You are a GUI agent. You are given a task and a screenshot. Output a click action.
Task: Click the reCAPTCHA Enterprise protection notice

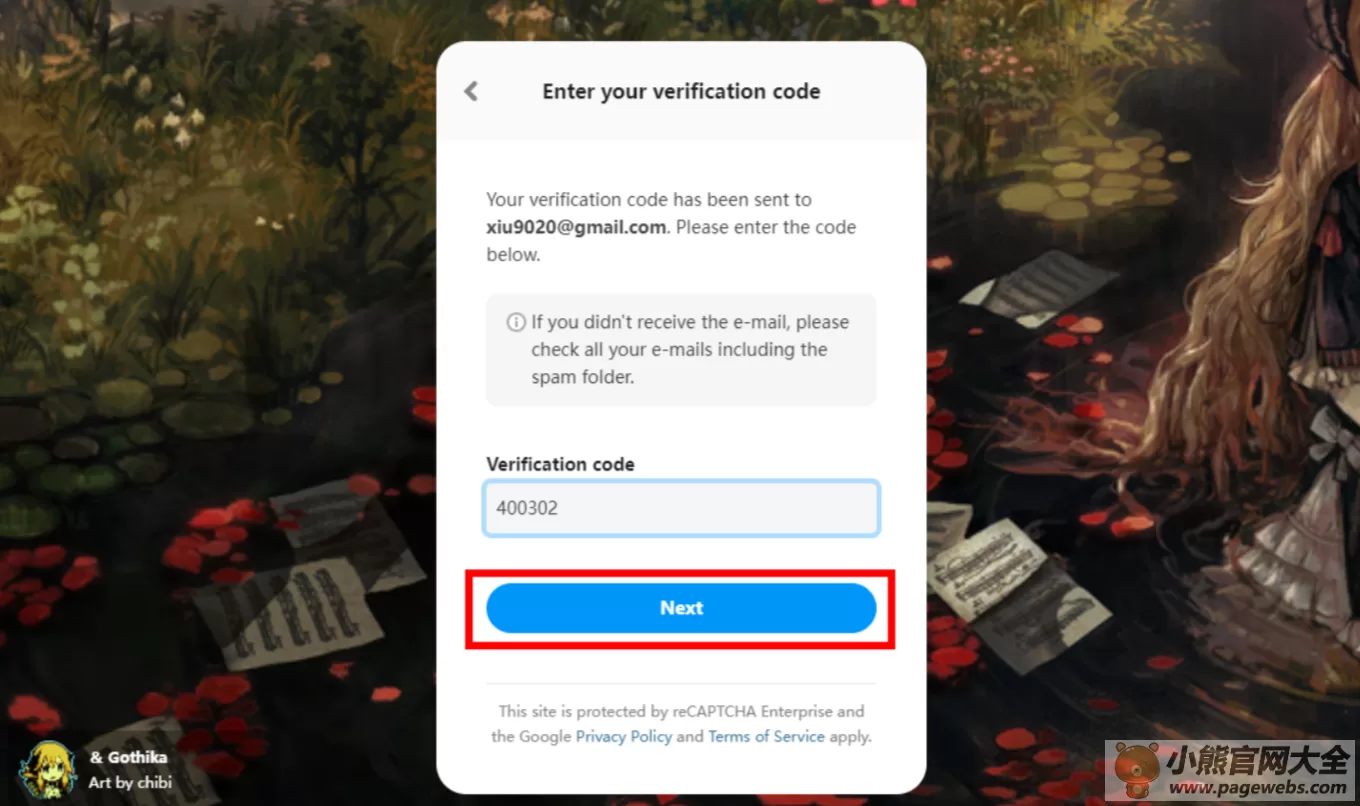(x=681, y=724)
